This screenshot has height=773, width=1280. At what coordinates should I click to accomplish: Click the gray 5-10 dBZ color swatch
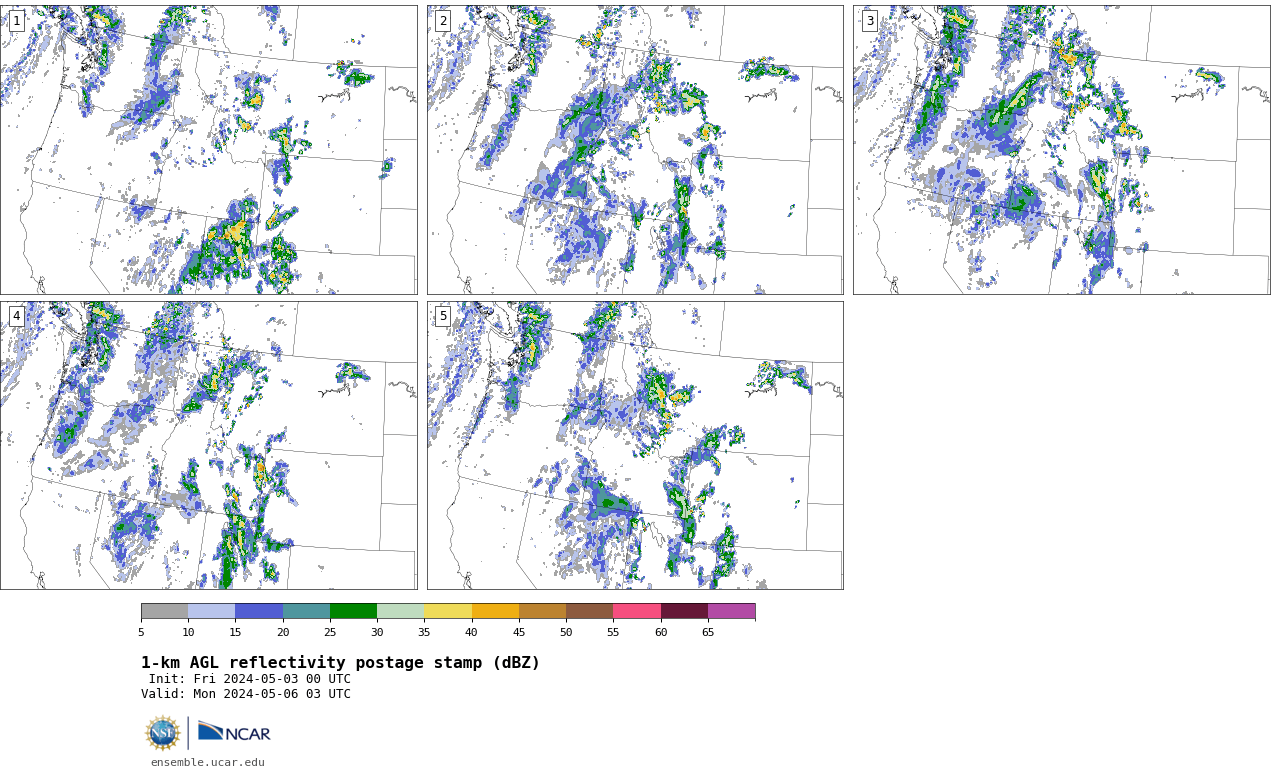164,611
